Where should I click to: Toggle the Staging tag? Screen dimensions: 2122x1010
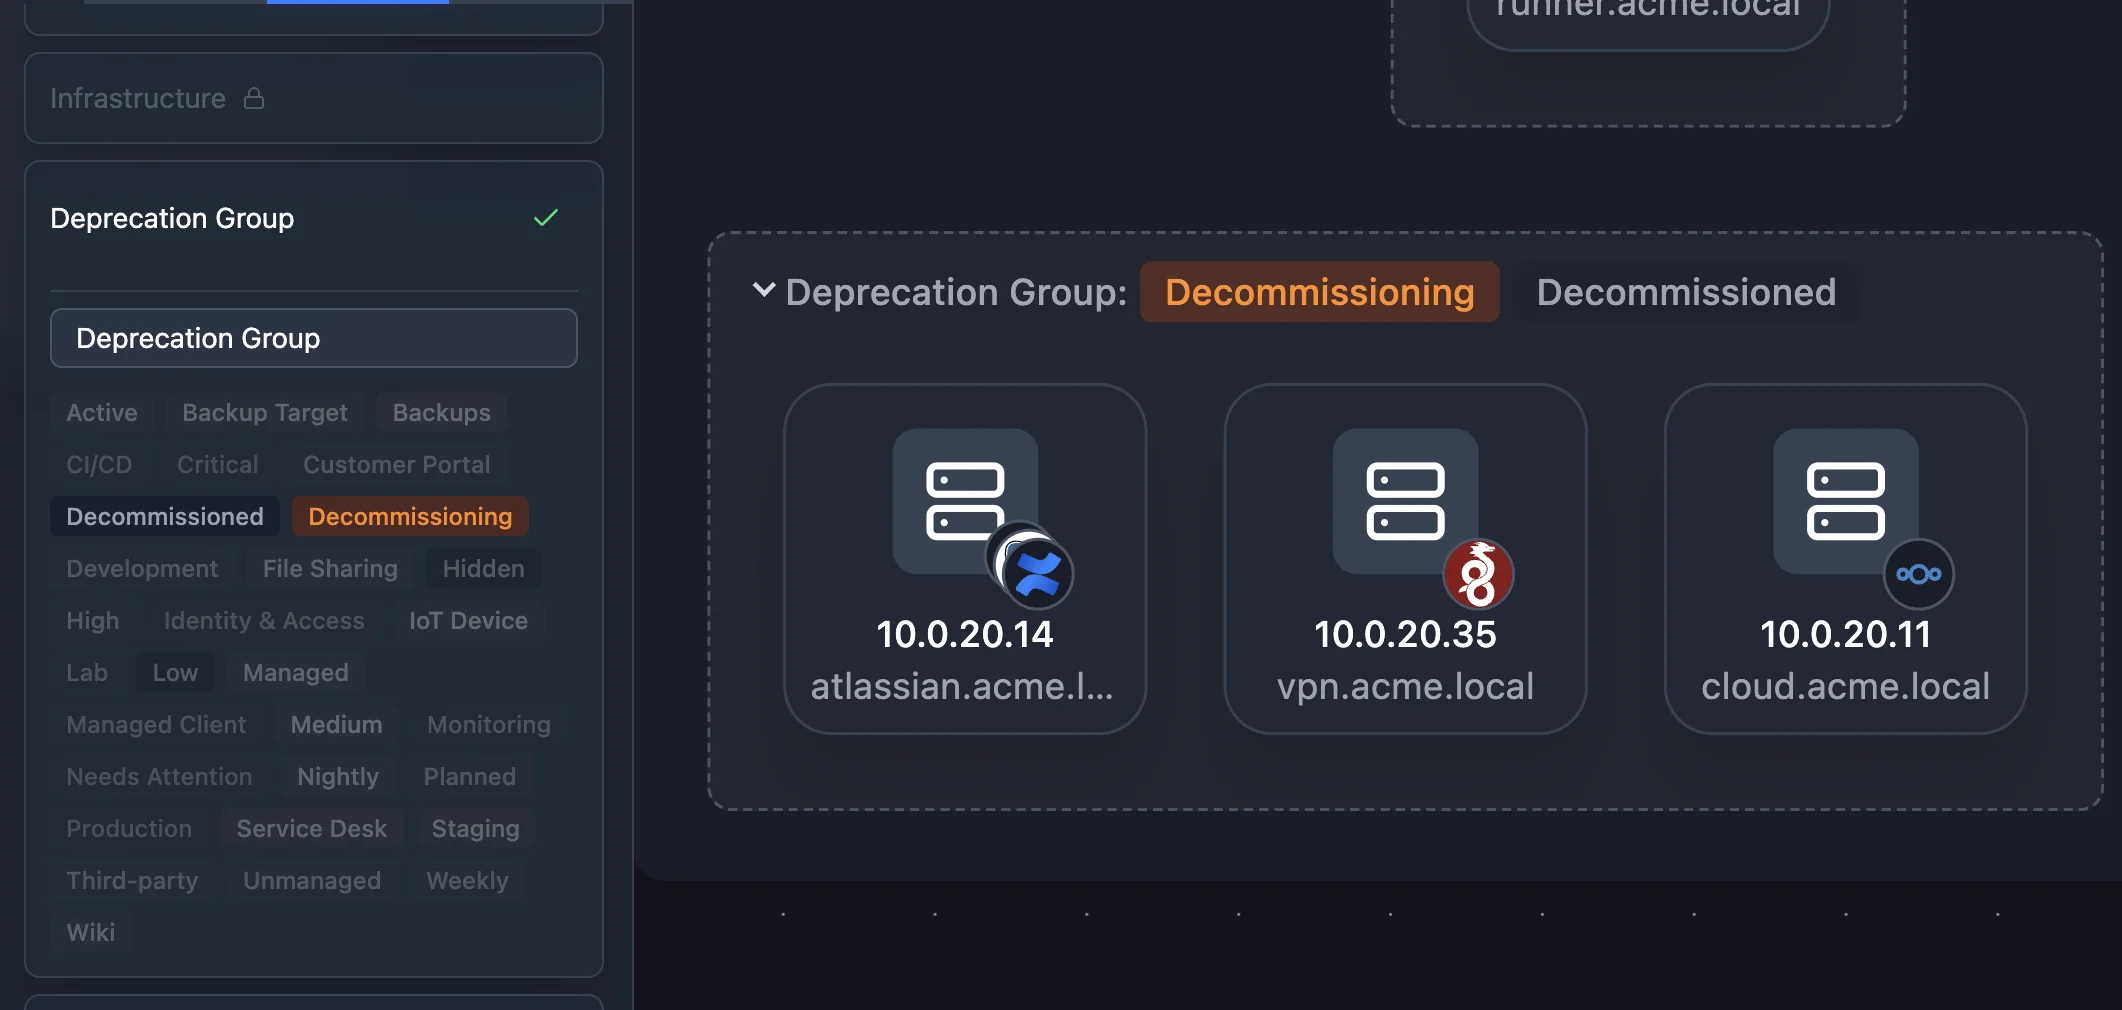(x=476, y=828)
